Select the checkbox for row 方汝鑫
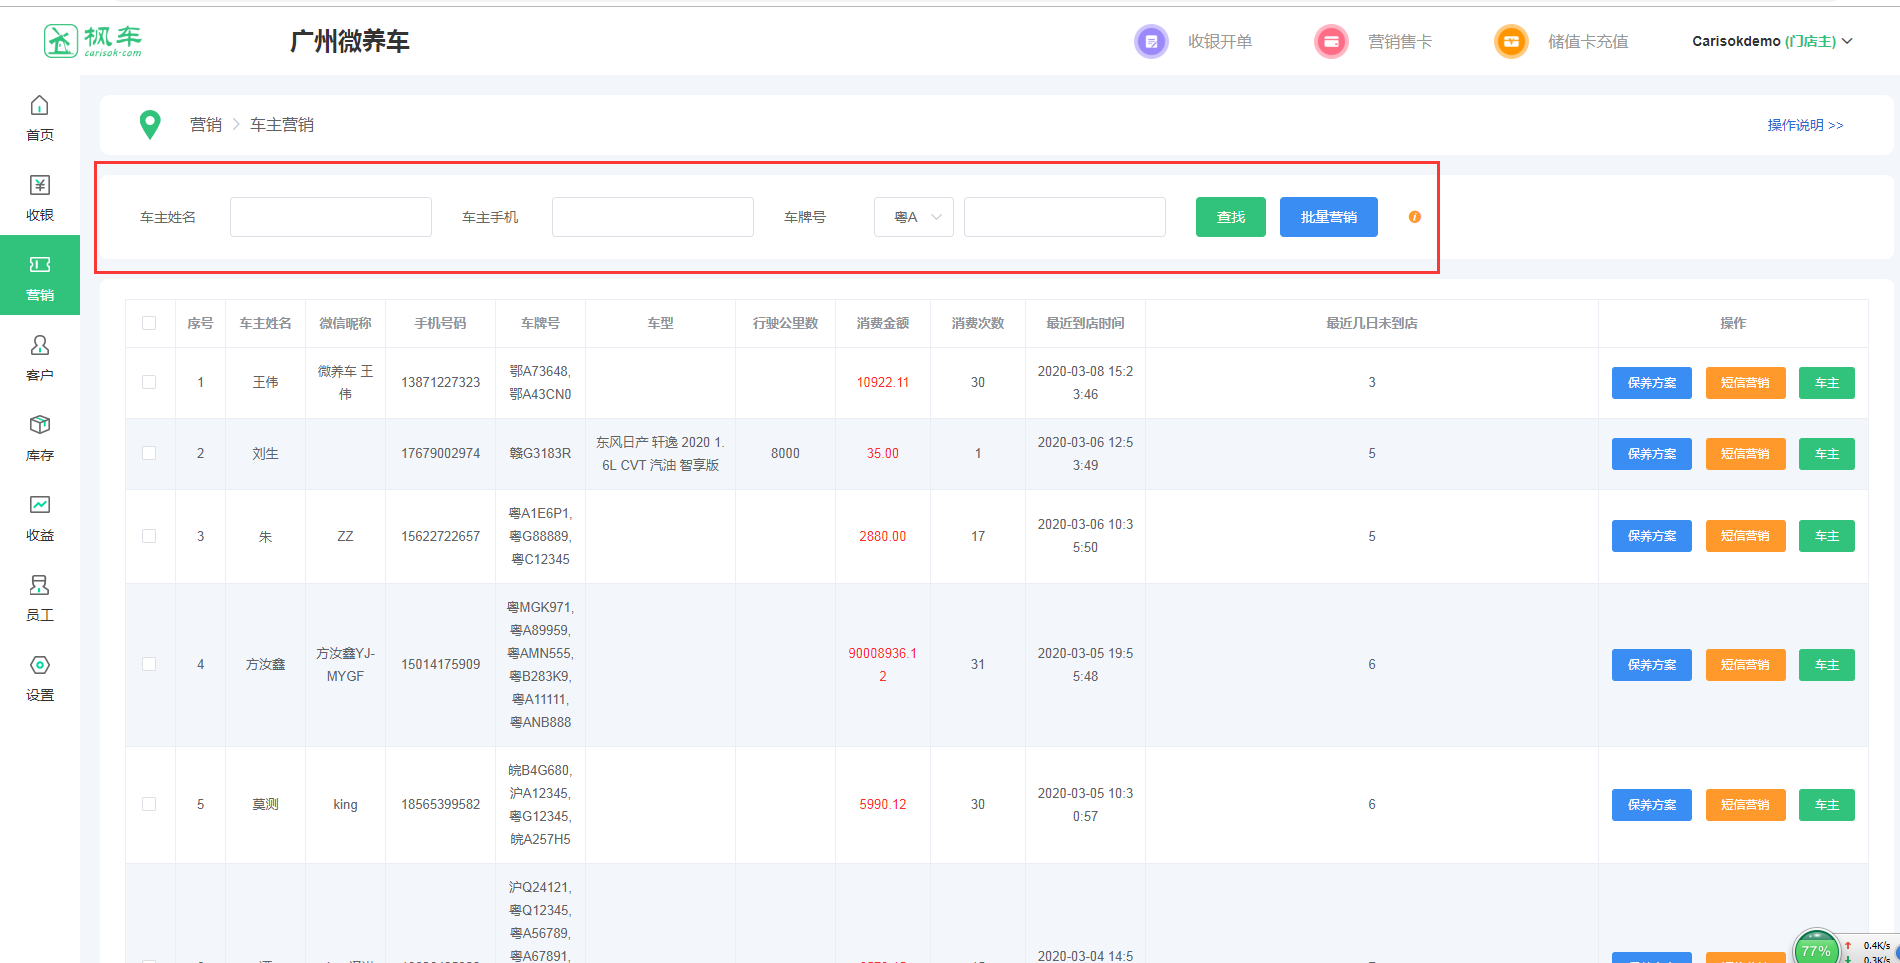1900x963 pixels. click(149, 664)
